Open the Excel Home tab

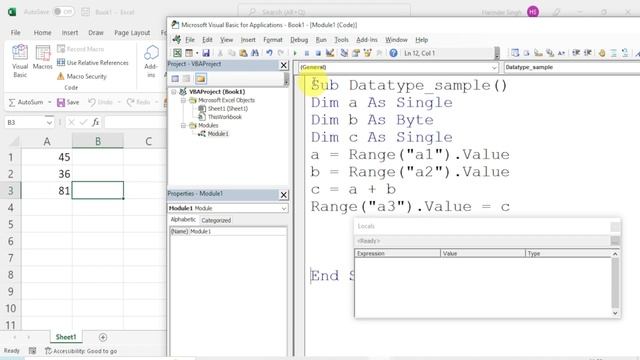(x=42, y=33)
